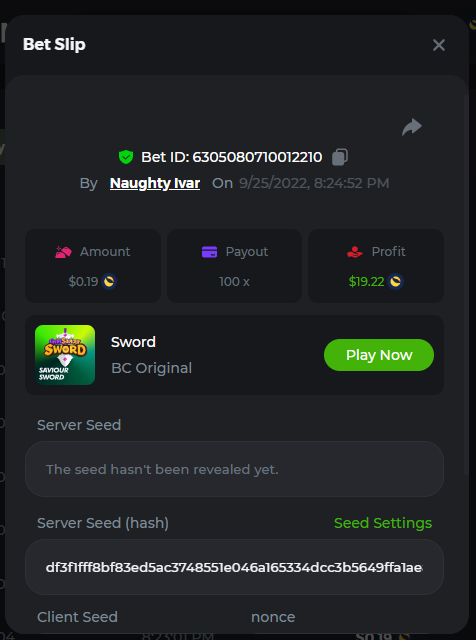Click the red Profit hand icon
The width and height of the screenshot is (476, 640).
tap(355, 252)
